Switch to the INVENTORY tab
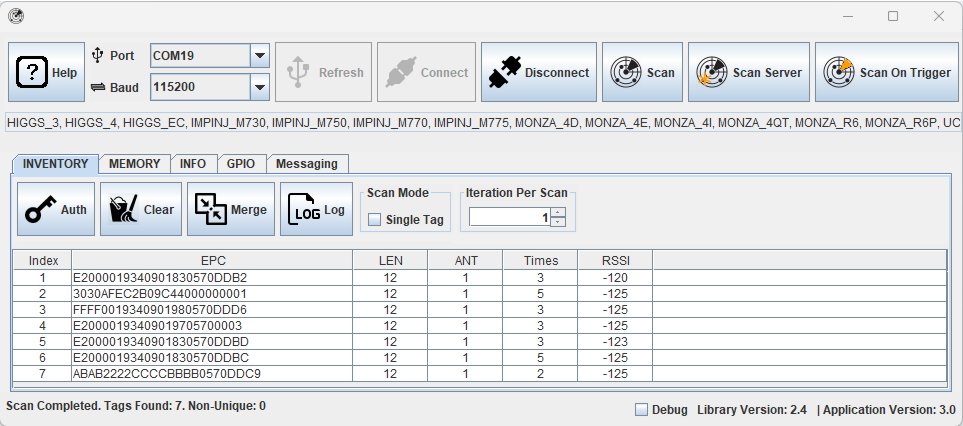This screenshot has height=426, width=963. pos(55,164)
